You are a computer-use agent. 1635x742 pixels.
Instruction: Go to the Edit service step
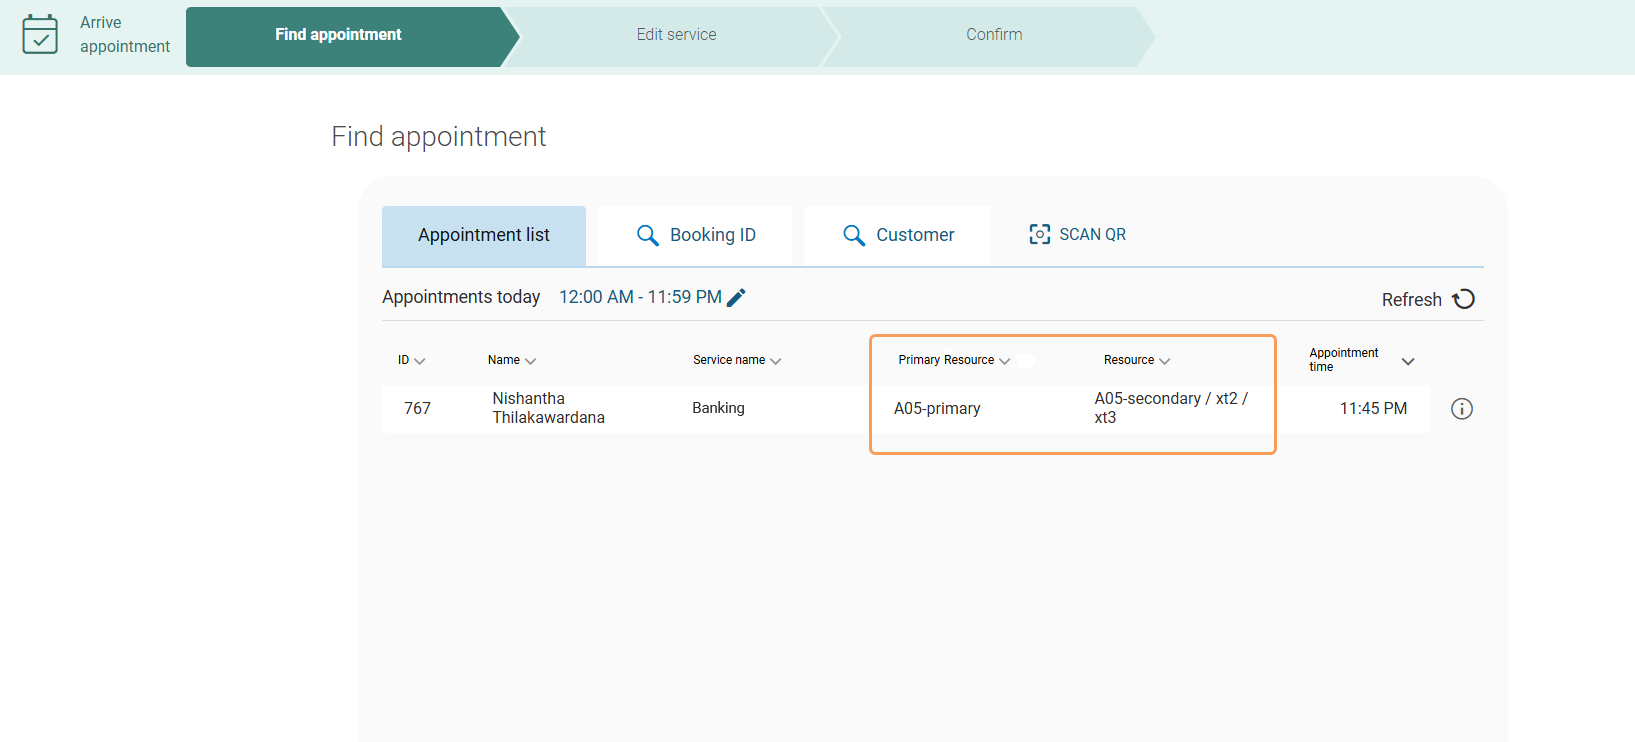[676, 35]
